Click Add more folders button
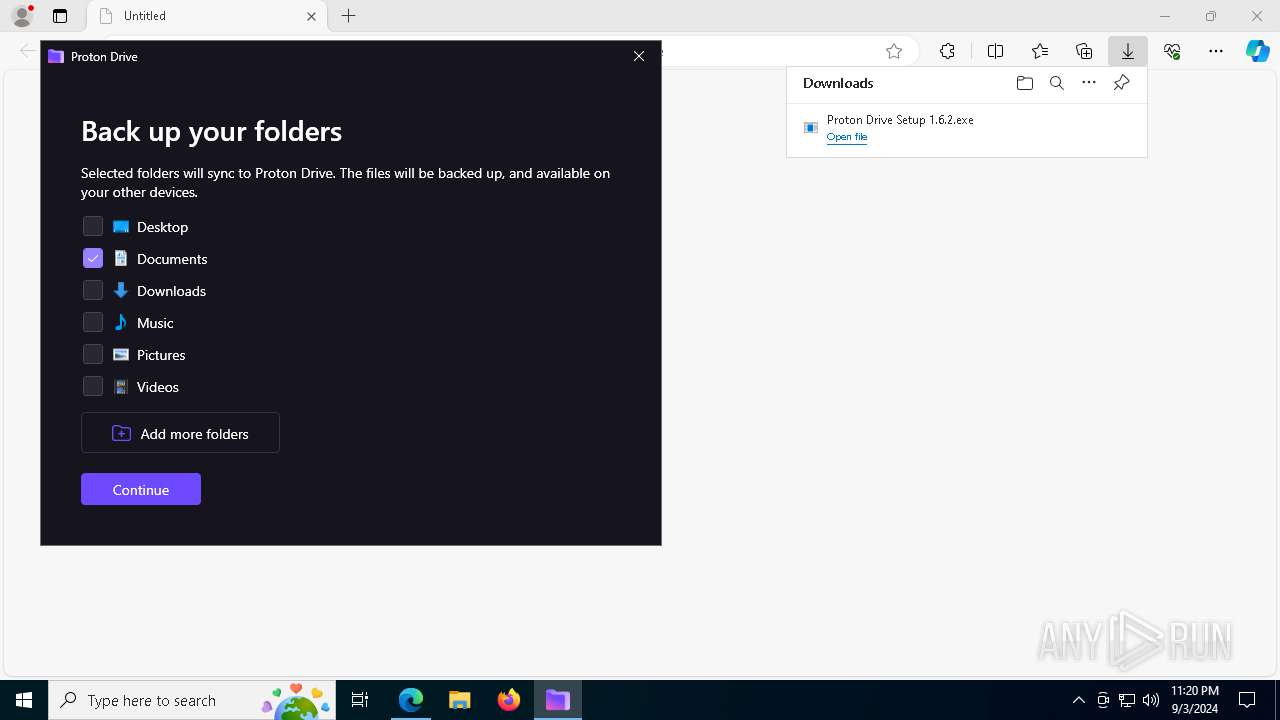 point(180,433)
